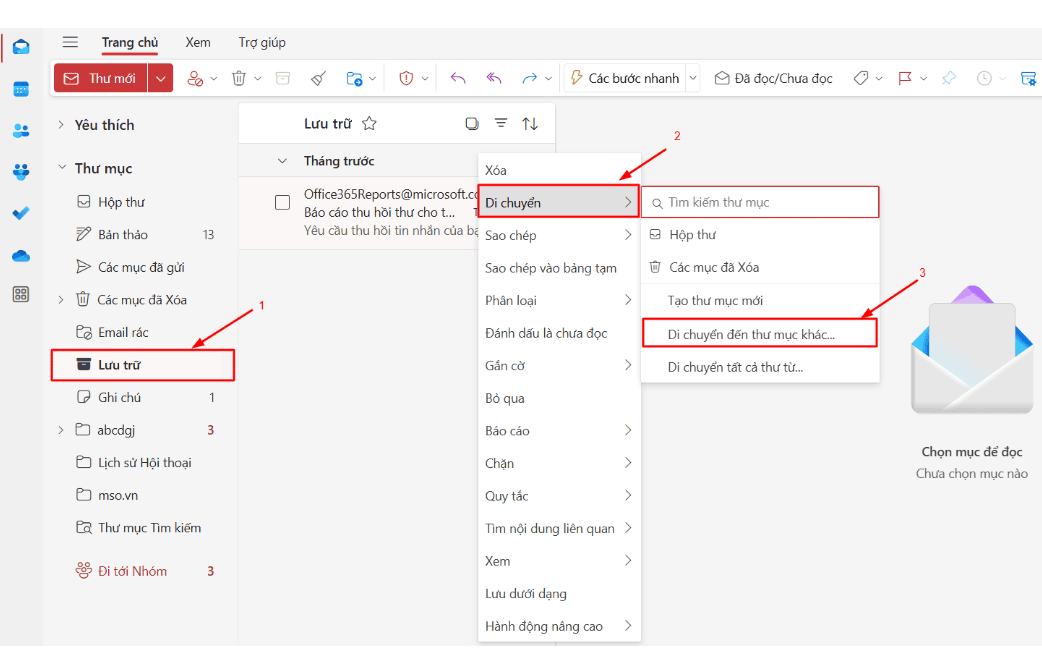Click the Reply all double-arrow icon
Image resolution: width=1042 pixels, height=668 pixels.
(x=494, y=78)
